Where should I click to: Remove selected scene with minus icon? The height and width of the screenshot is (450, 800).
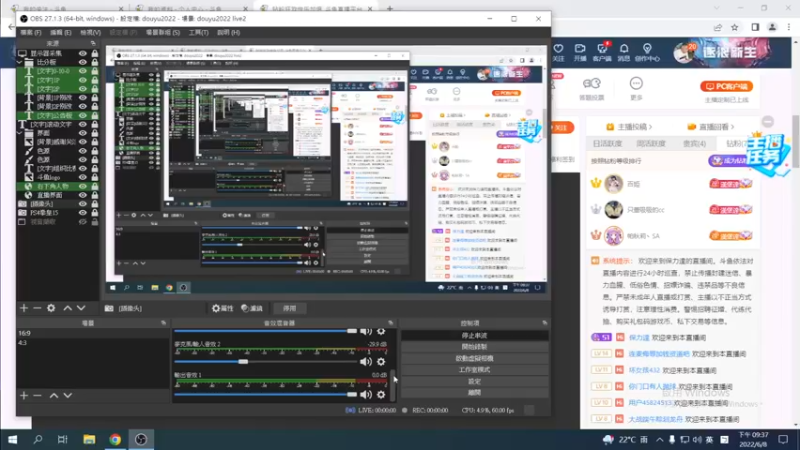(x=37, y=395)
